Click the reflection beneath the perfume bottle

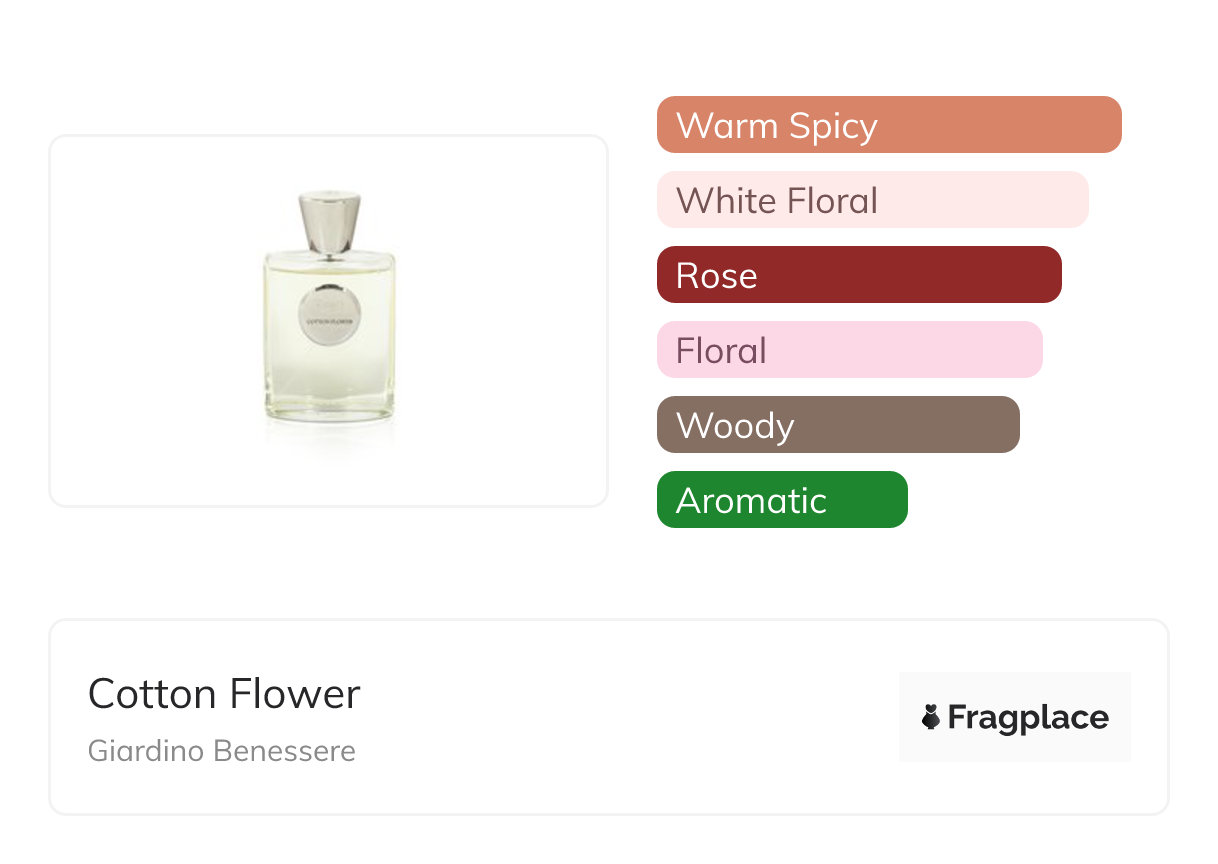(x=329, y=436)
